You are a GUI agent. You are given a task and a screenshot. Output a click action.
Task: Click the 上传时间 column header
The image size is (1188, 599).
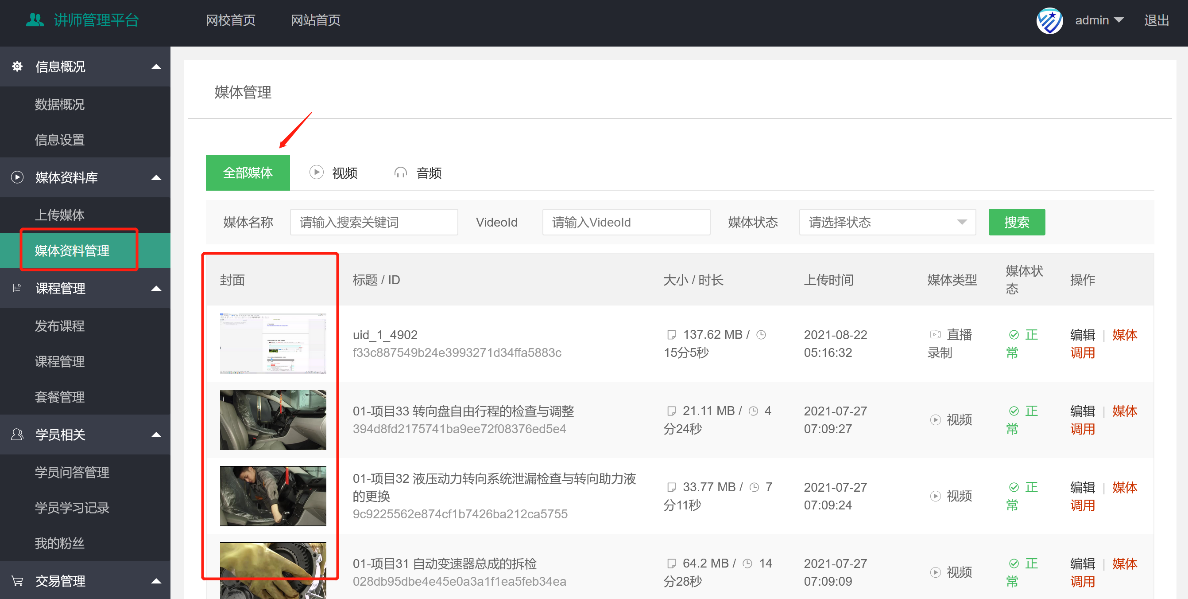829,280
